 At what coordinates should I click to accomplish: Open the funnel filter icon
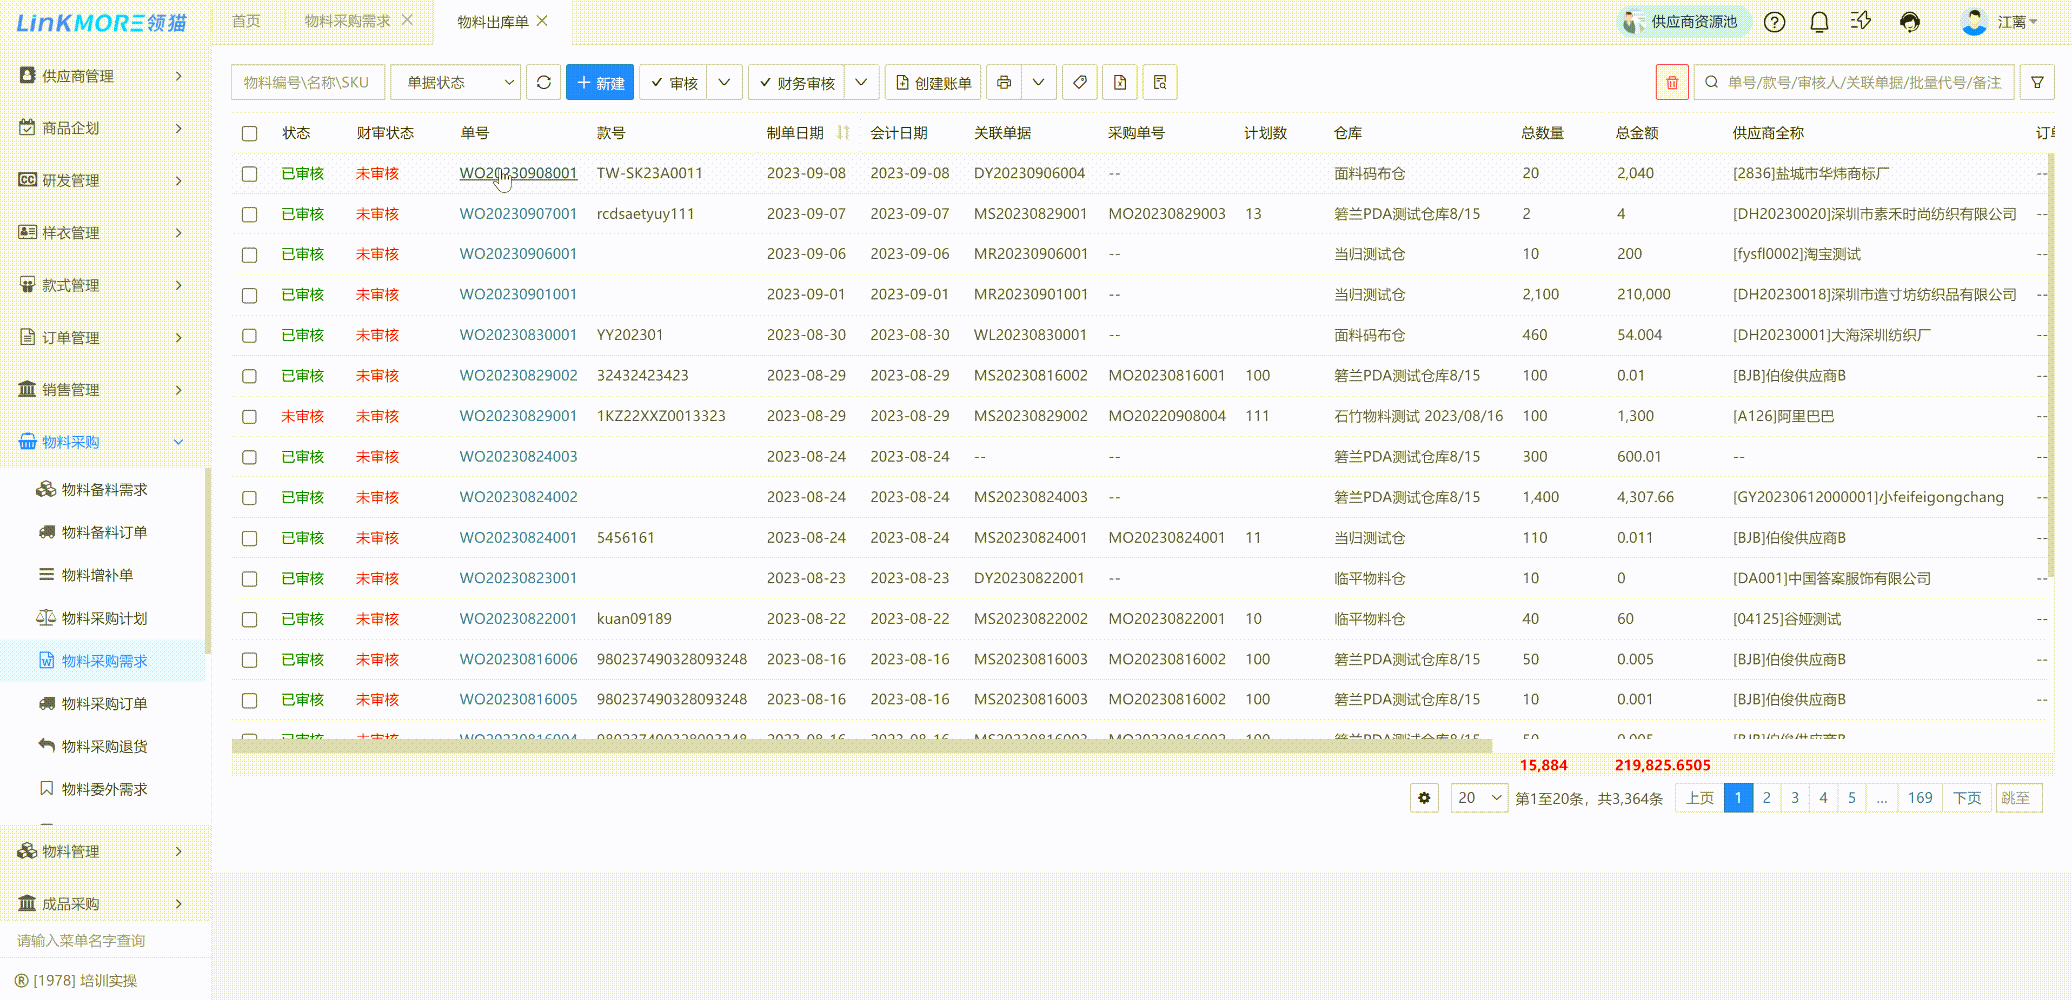pyautogui.click(x=2037, y=83)
